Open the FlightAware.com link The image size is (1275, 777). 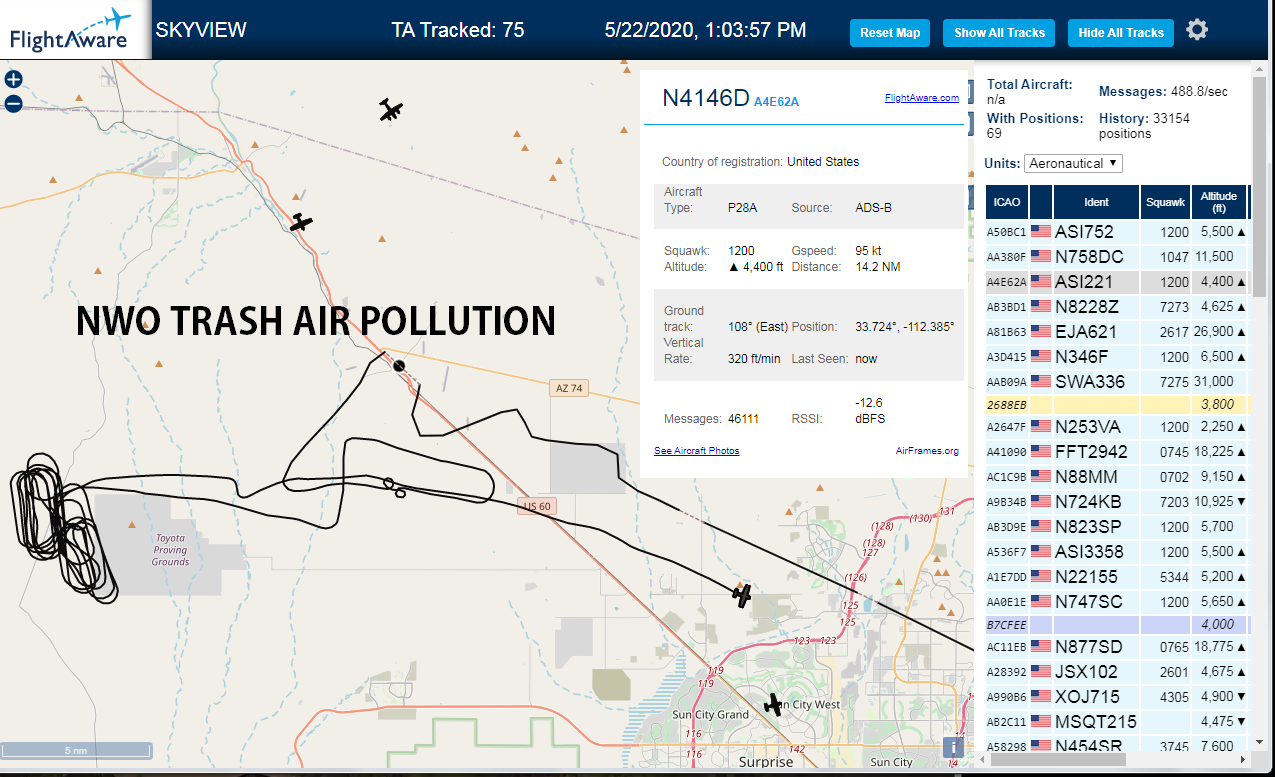coord(921,98)
